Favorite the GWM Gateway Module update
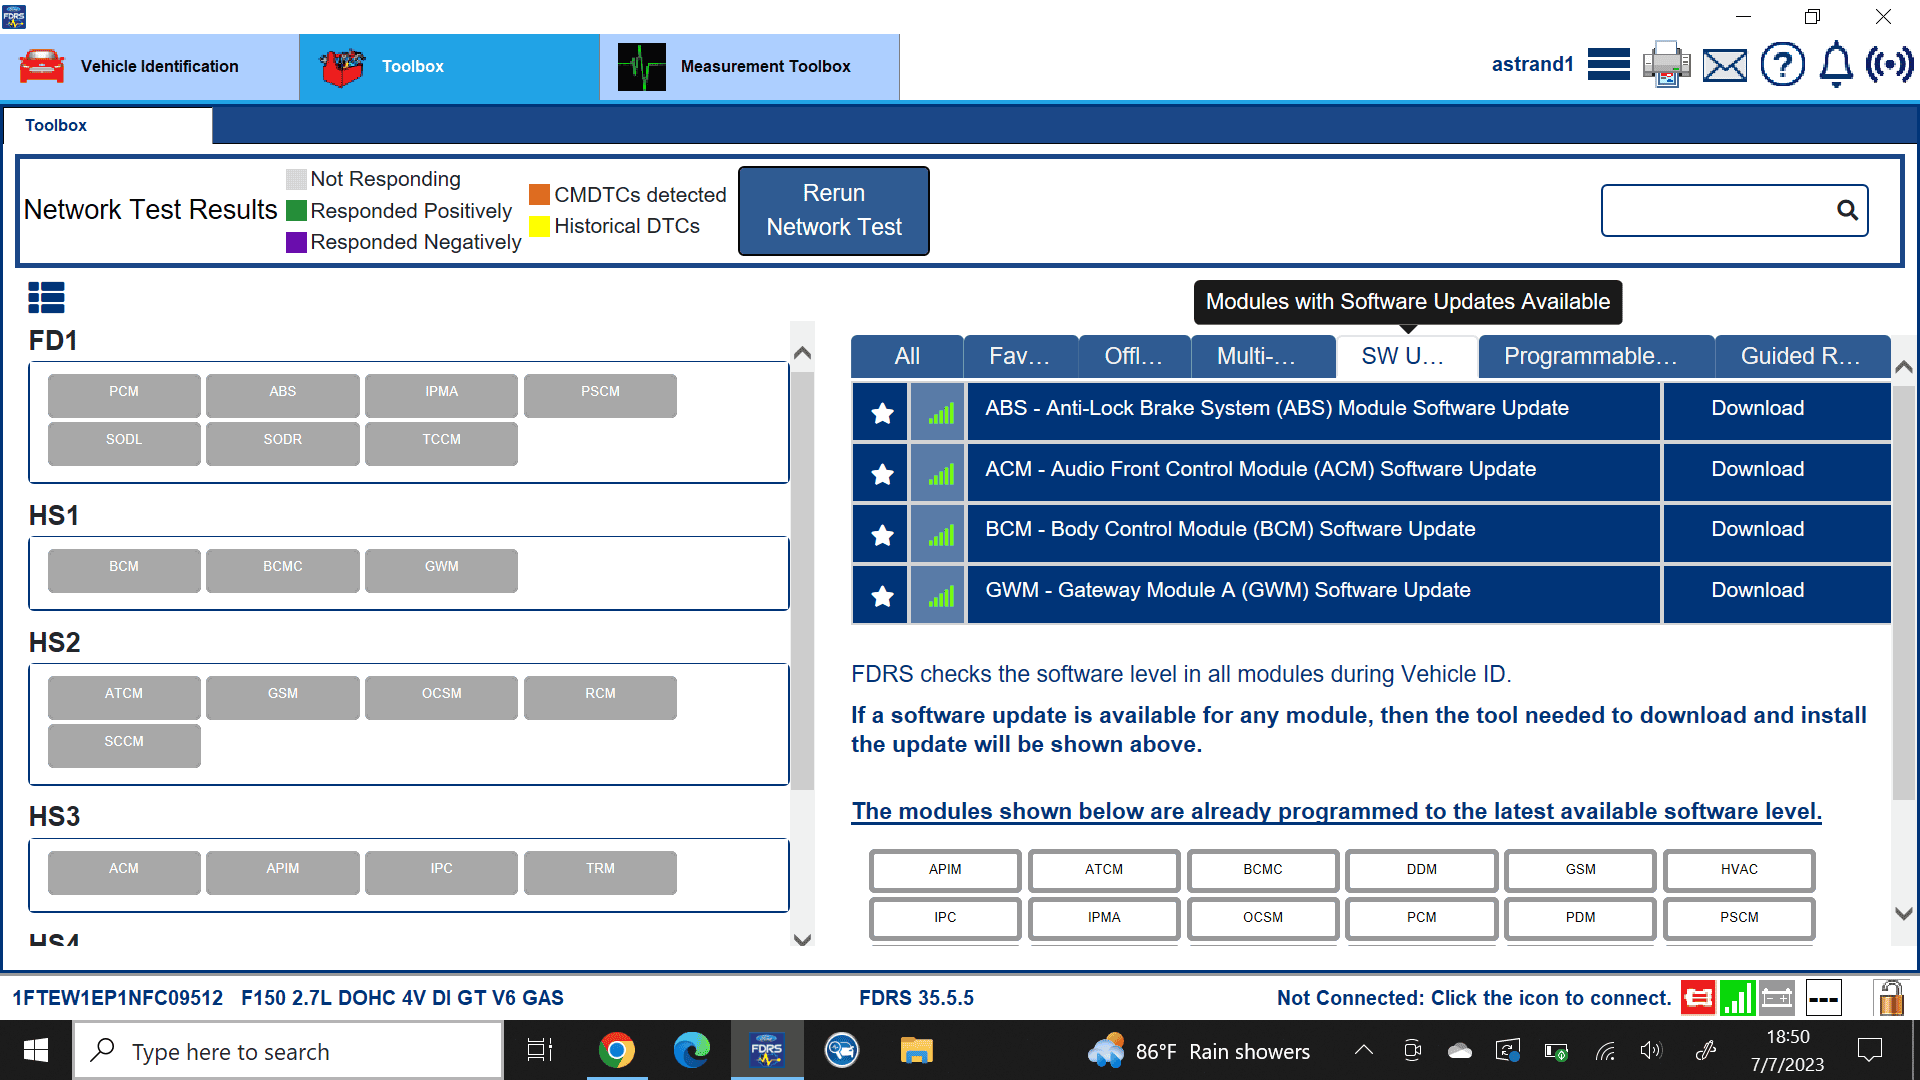This screenshot has height=1080, width=1920. (880, 594)
